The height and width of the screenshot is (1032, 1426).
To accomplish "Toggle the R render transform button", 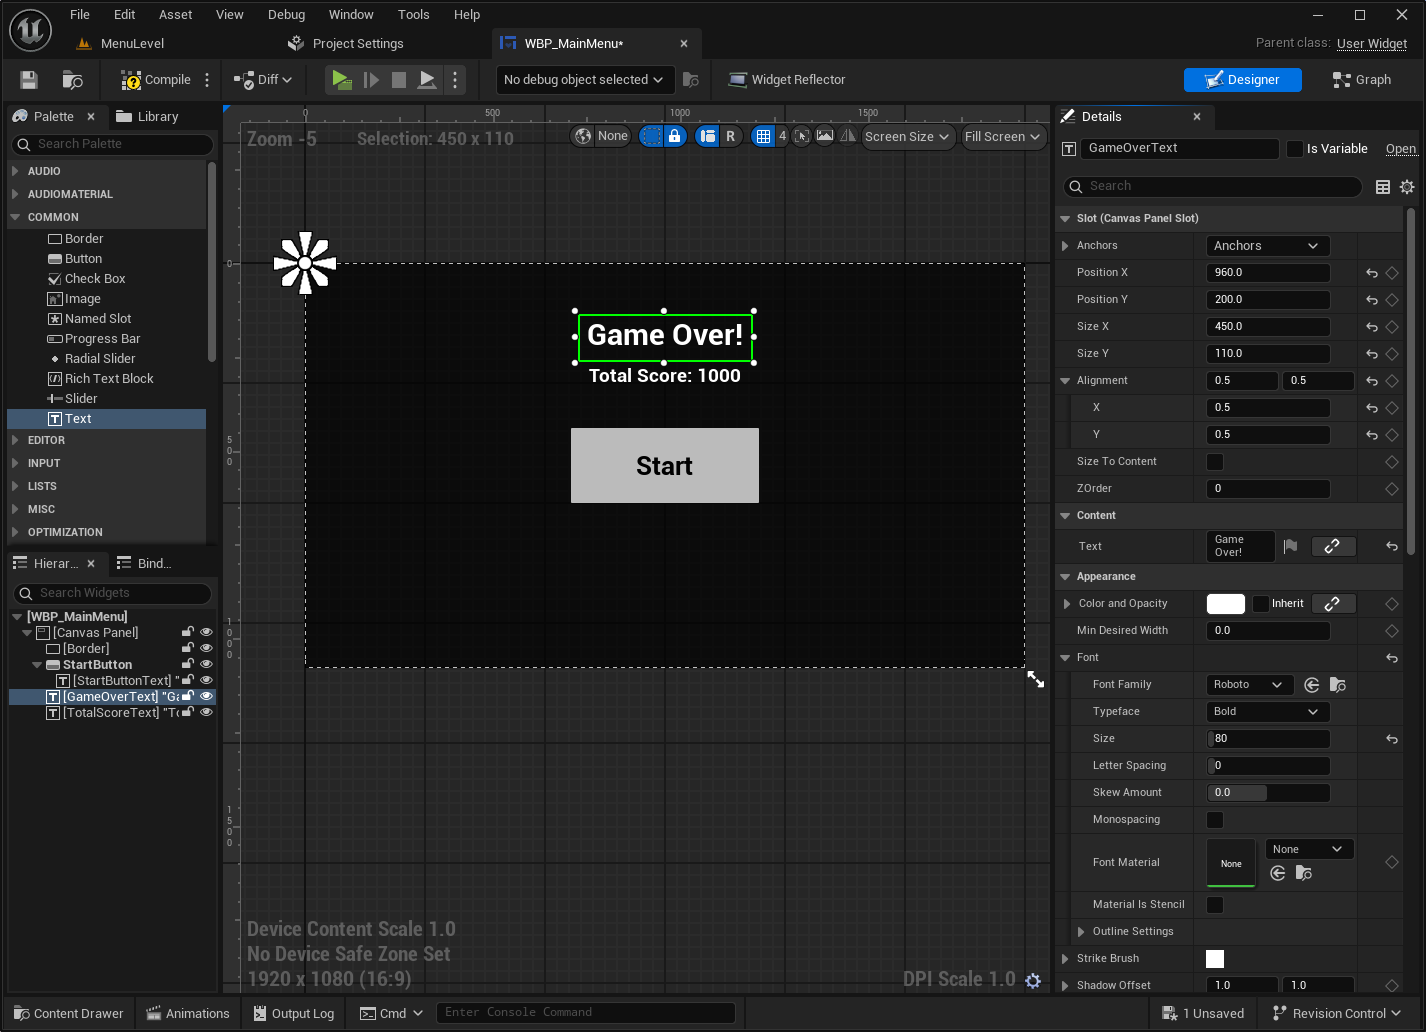I will [x=731, y=136].
